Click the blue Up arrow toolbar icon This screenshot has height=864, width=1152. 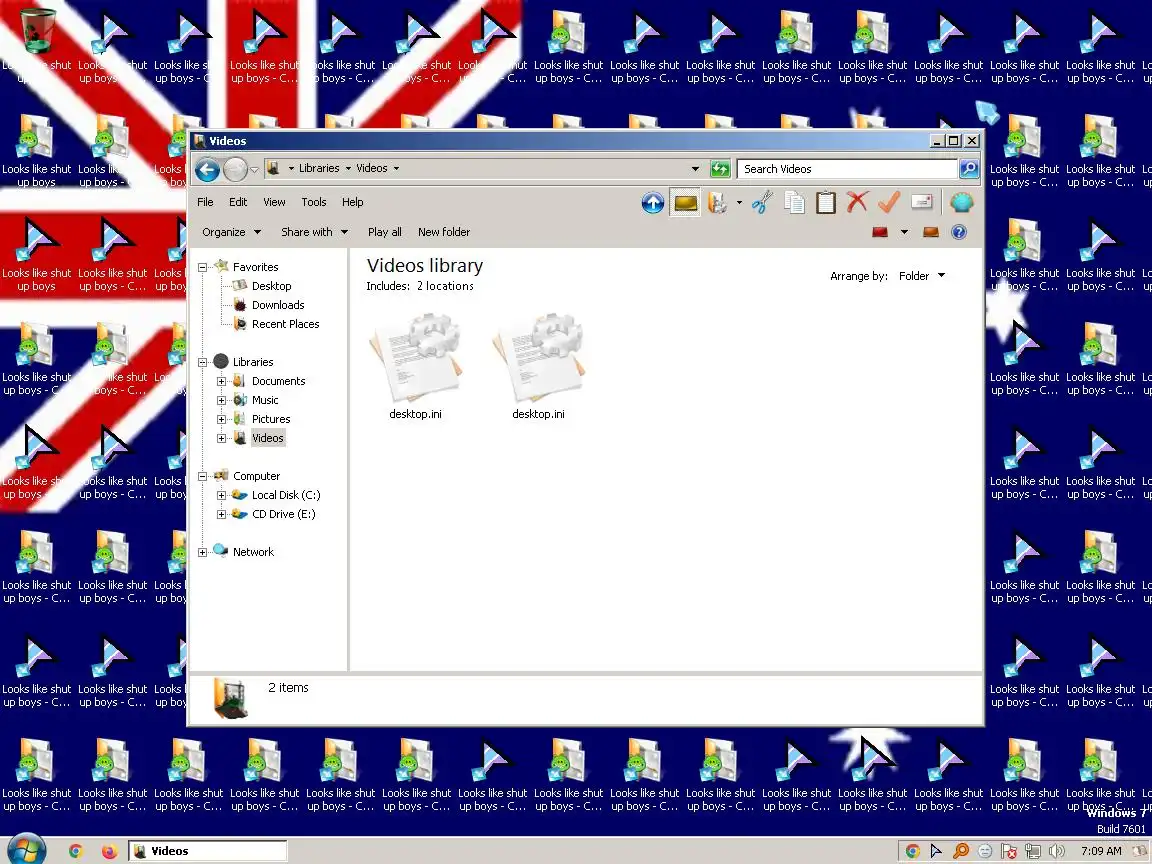point(652,202)
